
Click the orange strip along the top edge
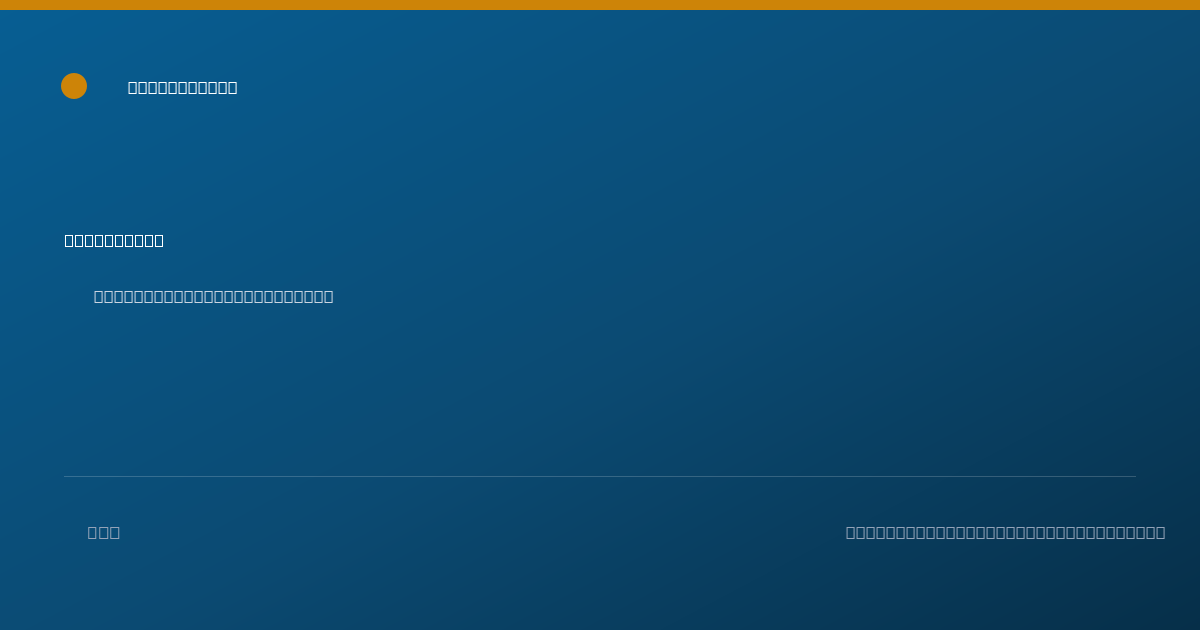click(x=600, y=5)
